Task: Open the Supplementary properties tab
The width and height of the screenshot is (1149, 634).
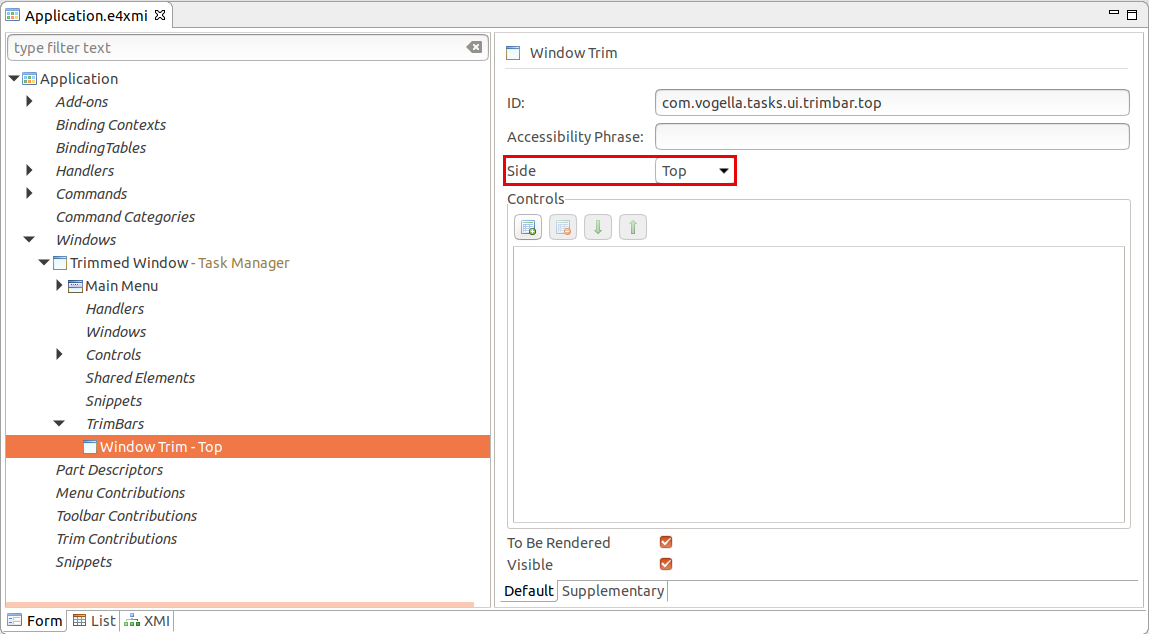Action: [613, 591]
